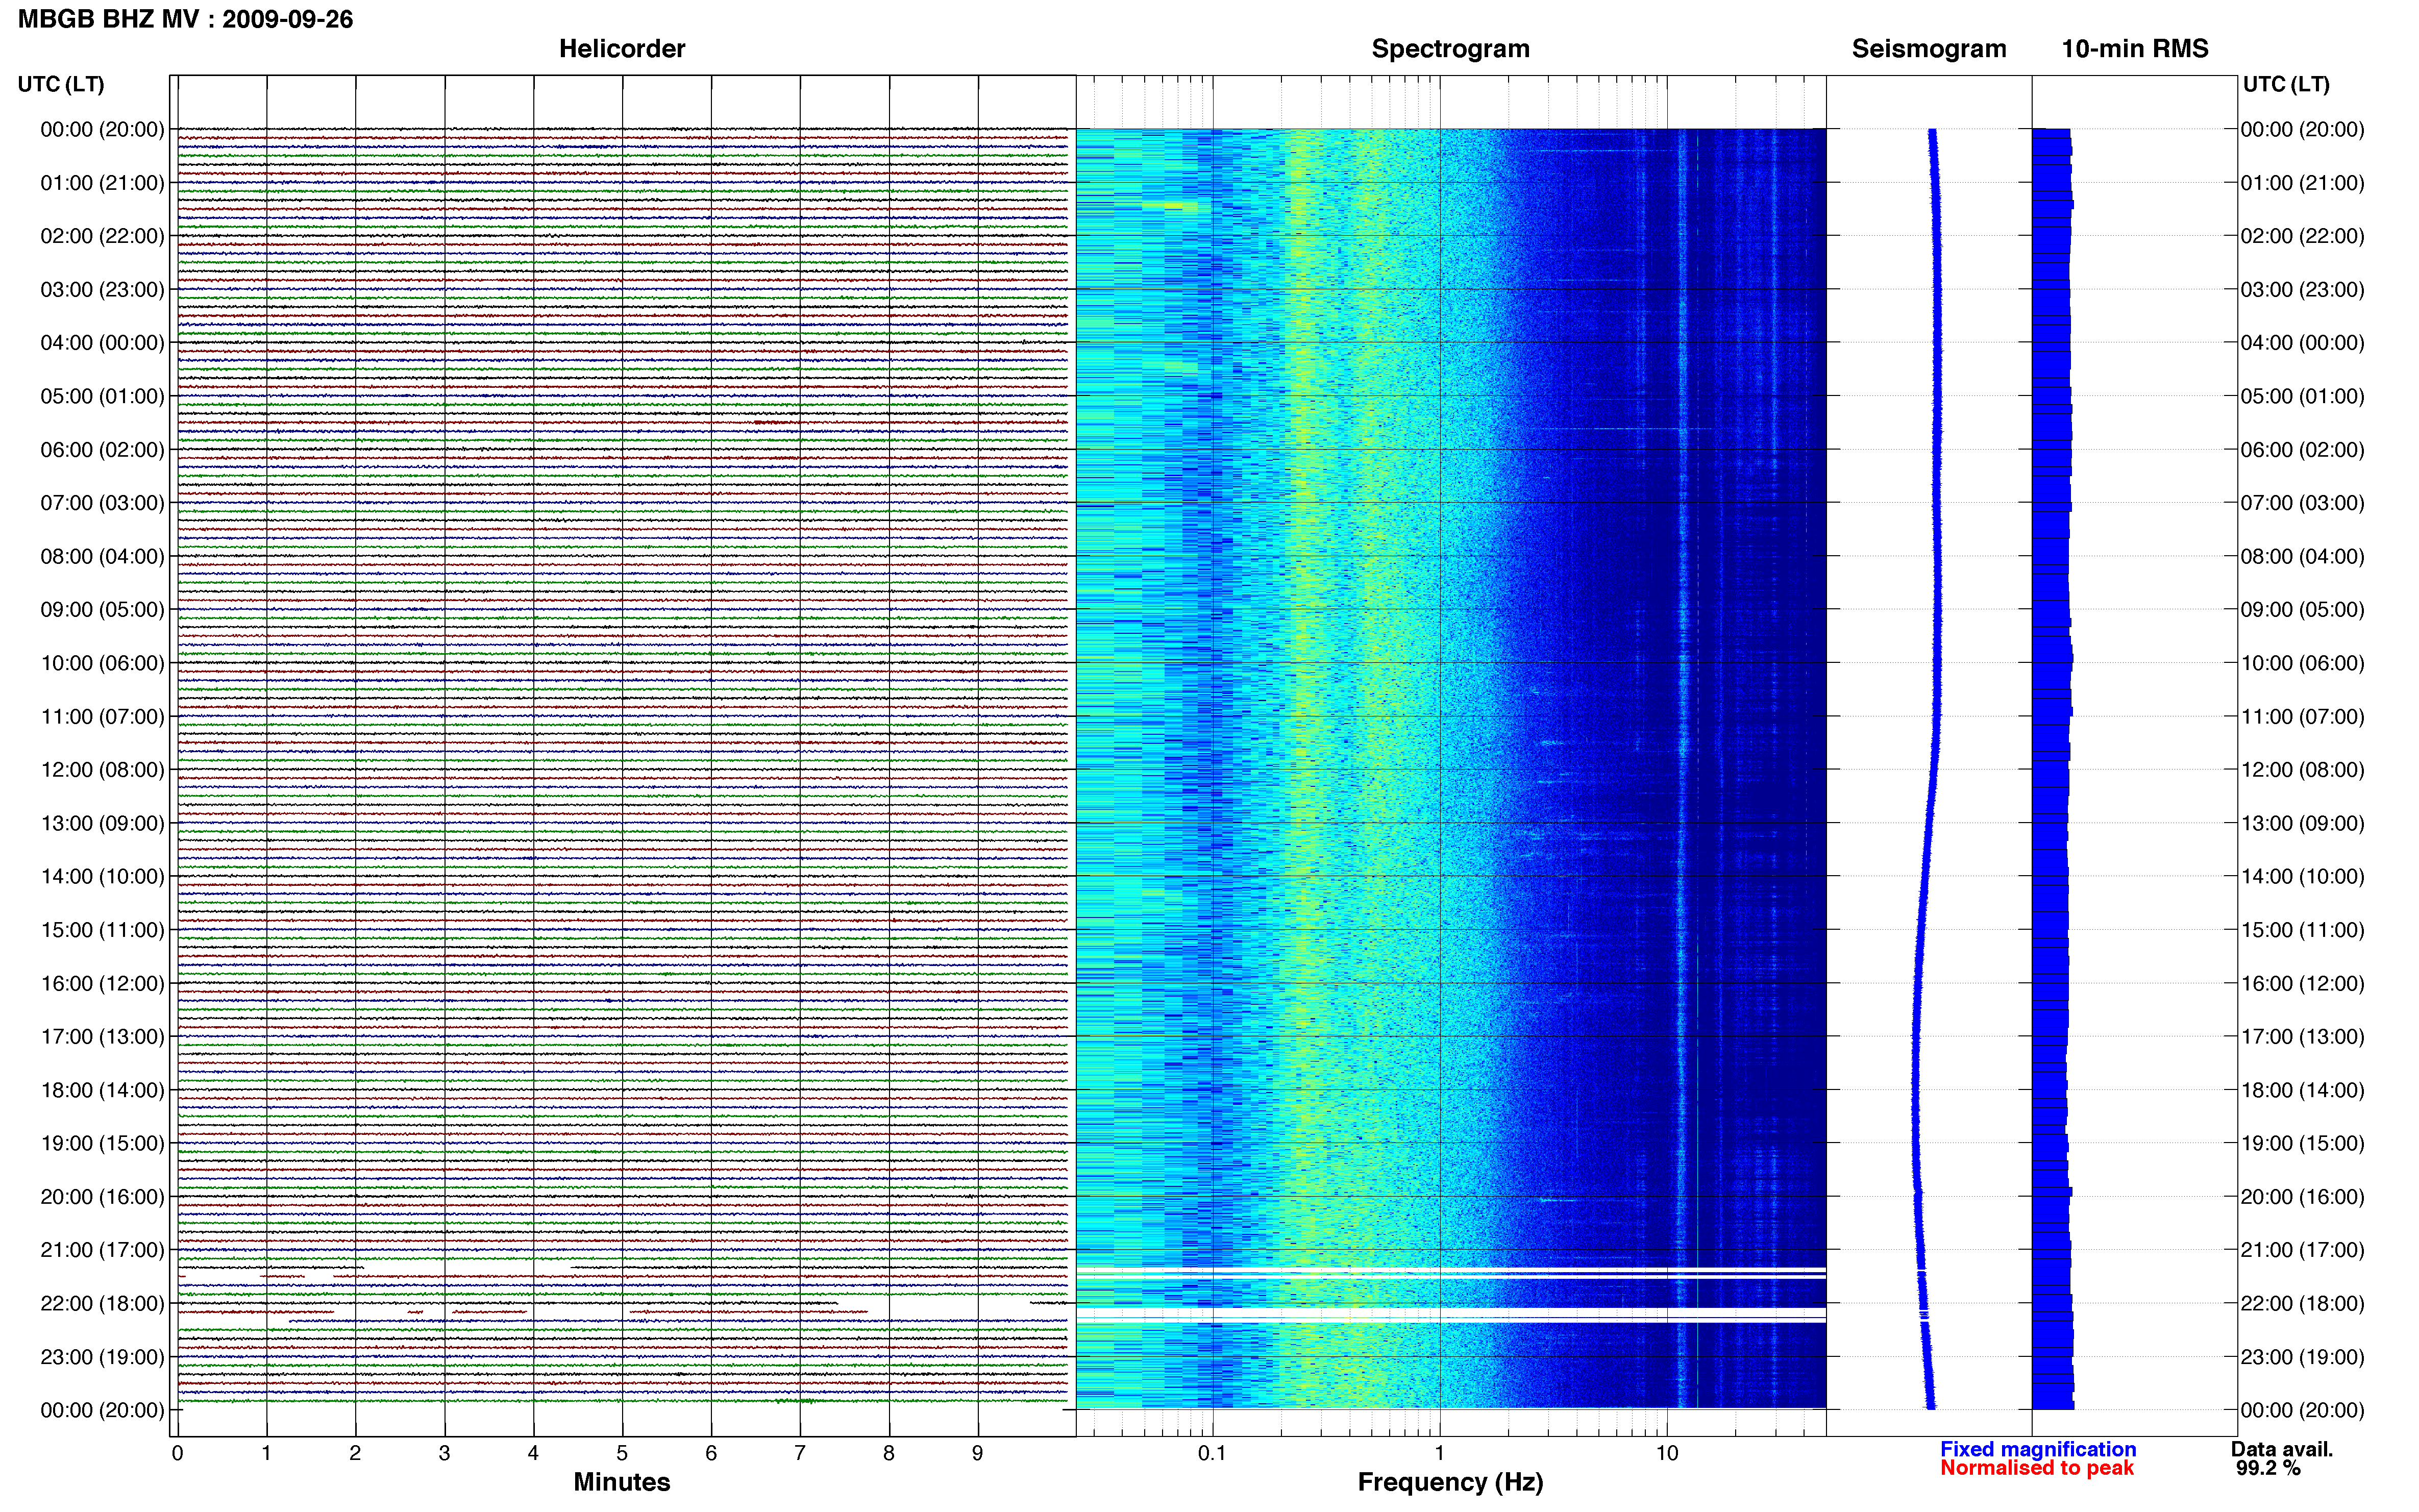
Task: Click the '99.2 %' data availability value
Action: click(x=2268, y=1468)
